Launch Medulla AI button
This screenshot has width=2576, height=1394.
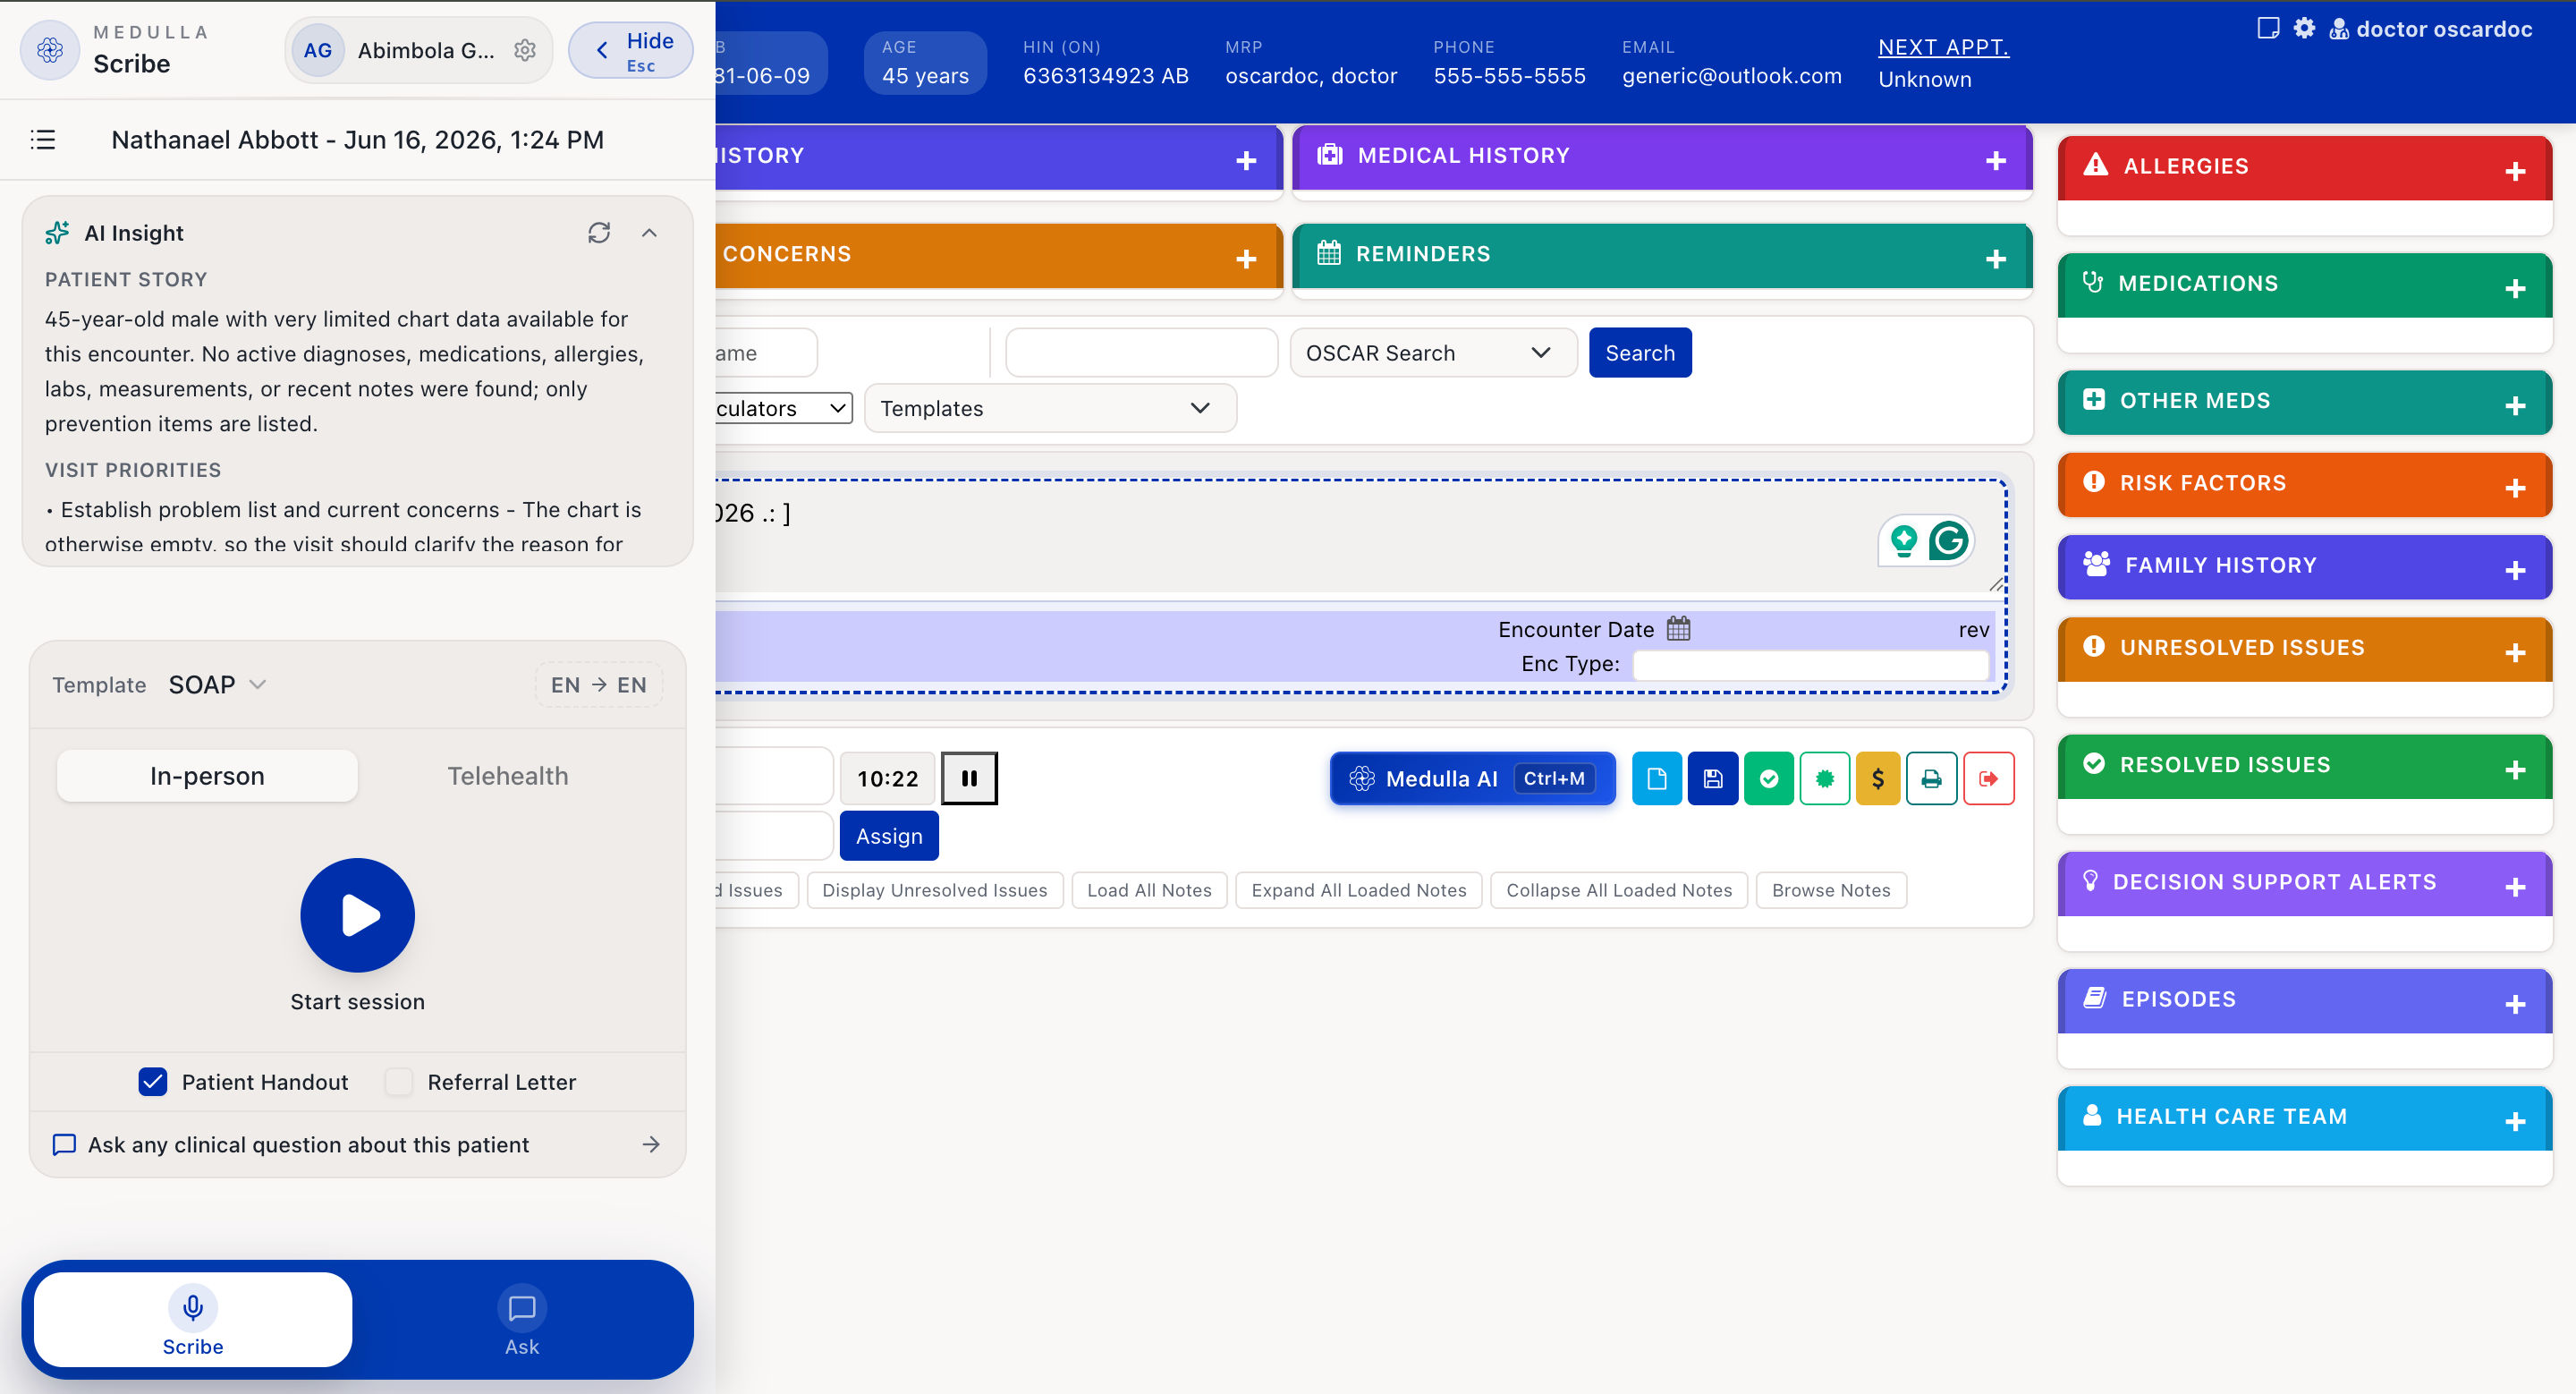1472,778
